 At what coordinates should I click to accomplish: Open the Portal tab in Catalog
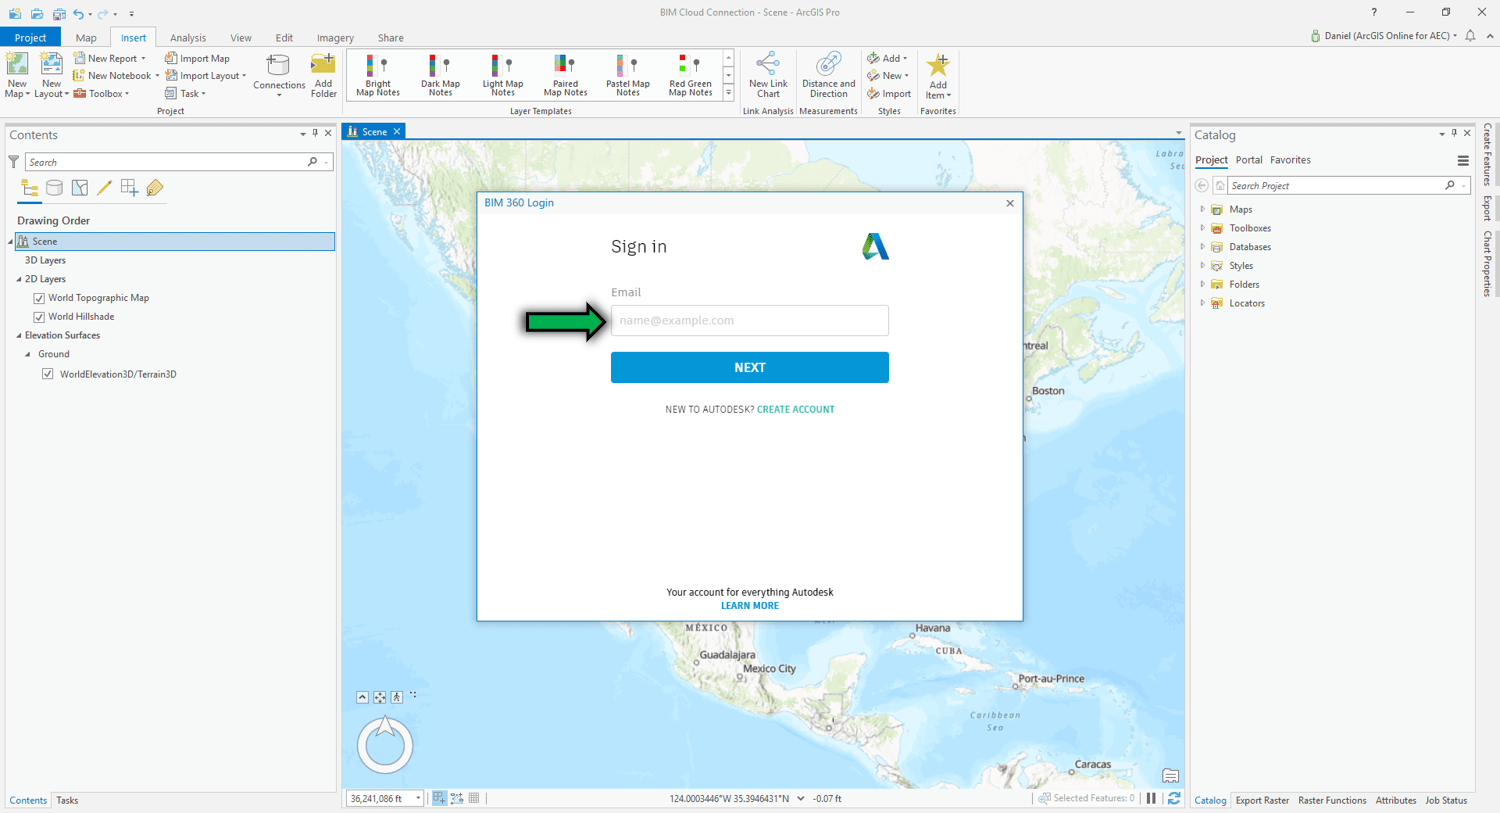(1249, 160)
